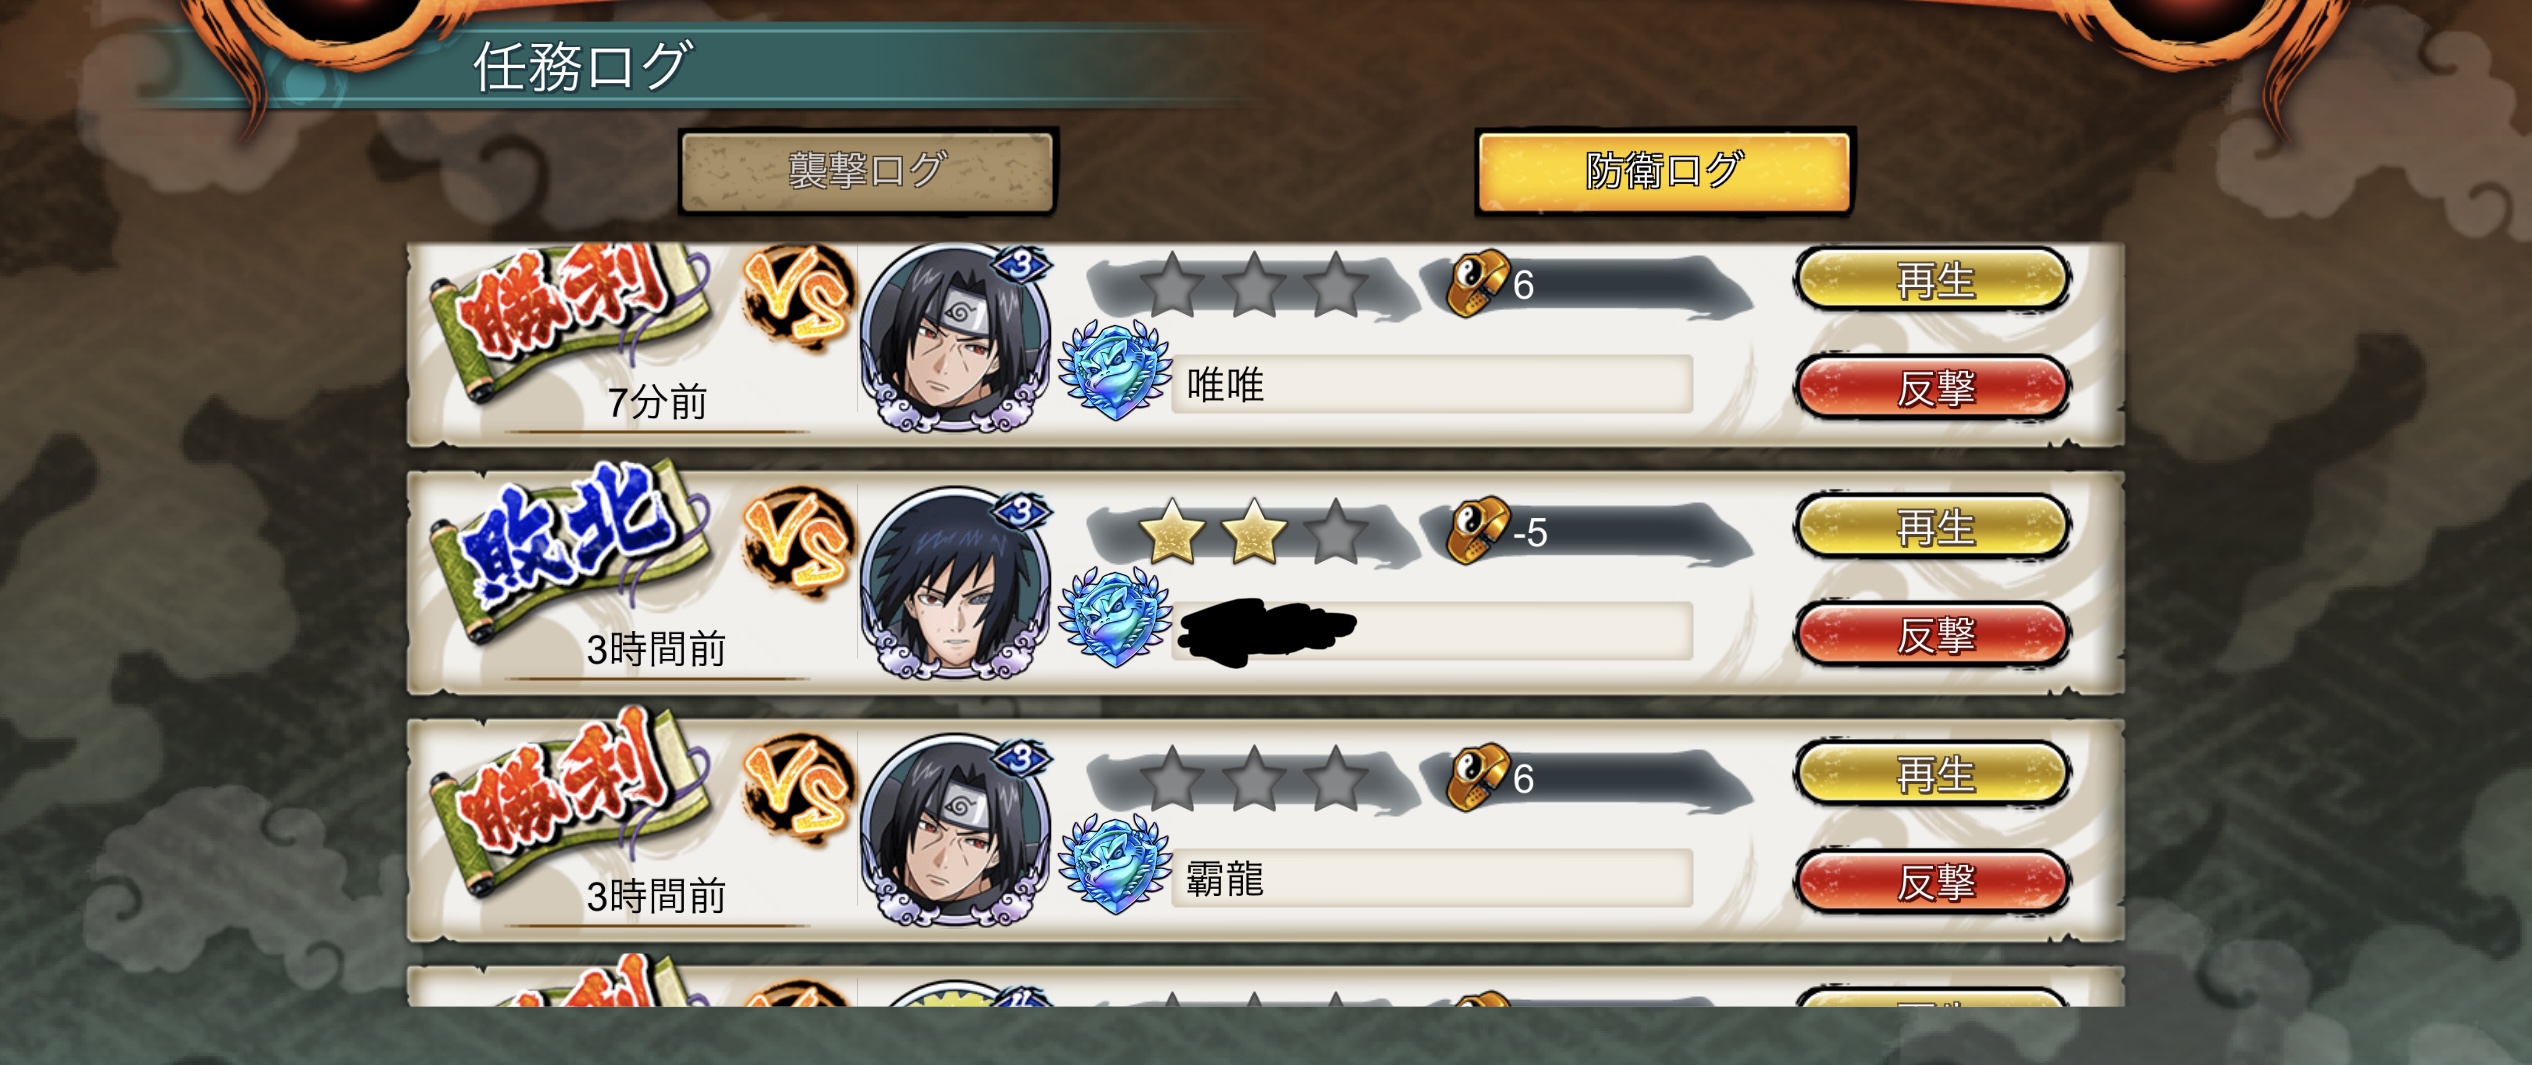
Task: Open Itachi portrait in the 唯唯 entry
Action: (x=955, y=338)
